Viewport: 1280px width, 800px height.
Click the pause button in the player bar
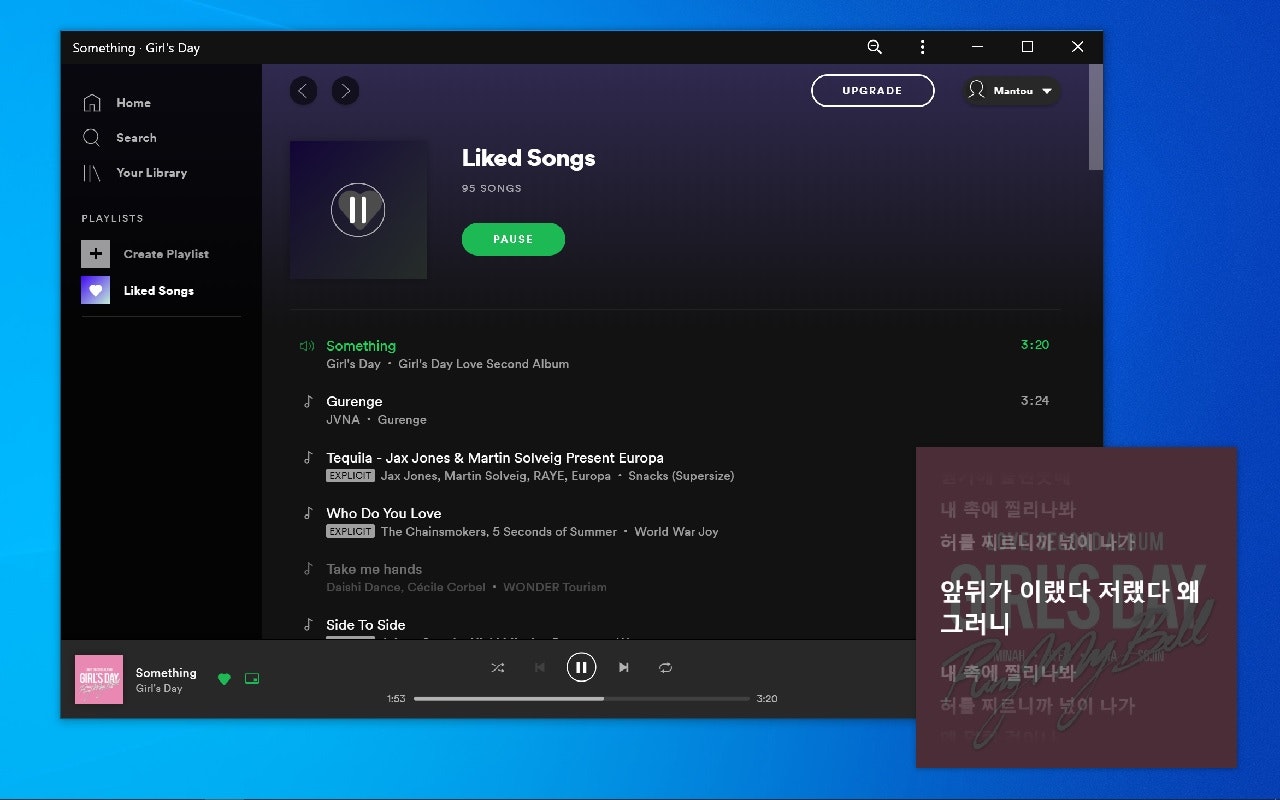tap(581, 667)
